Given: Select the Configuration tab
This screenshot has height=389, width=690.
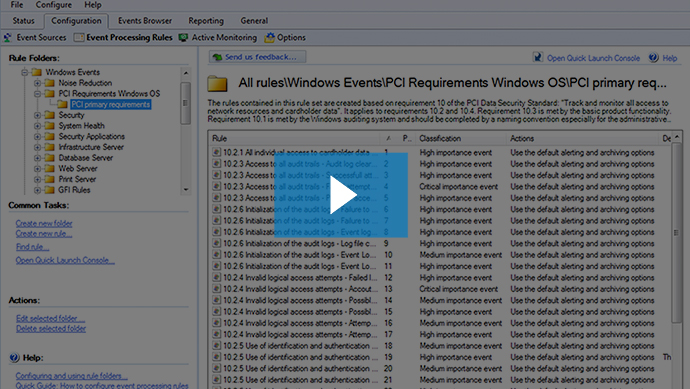Looking at the screenshot, I should (76, 21).
